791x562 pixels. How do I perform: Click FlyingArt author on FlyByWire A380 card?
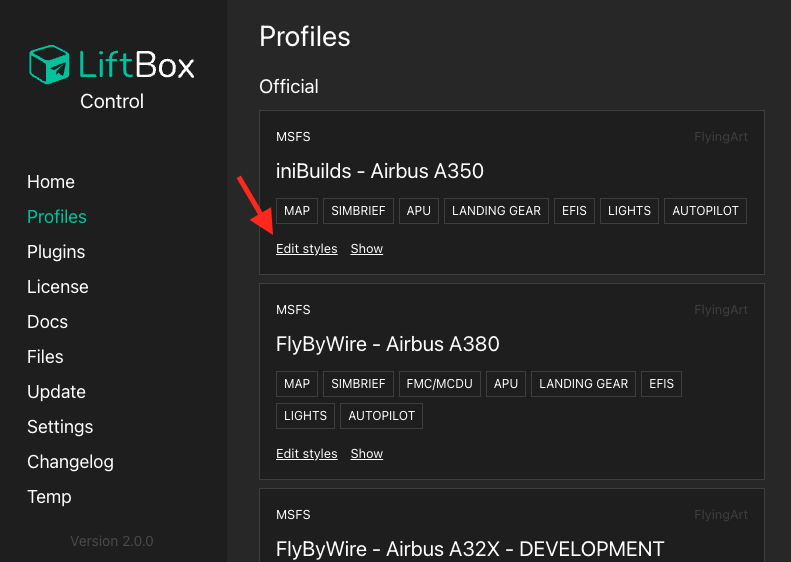(721, 310)
